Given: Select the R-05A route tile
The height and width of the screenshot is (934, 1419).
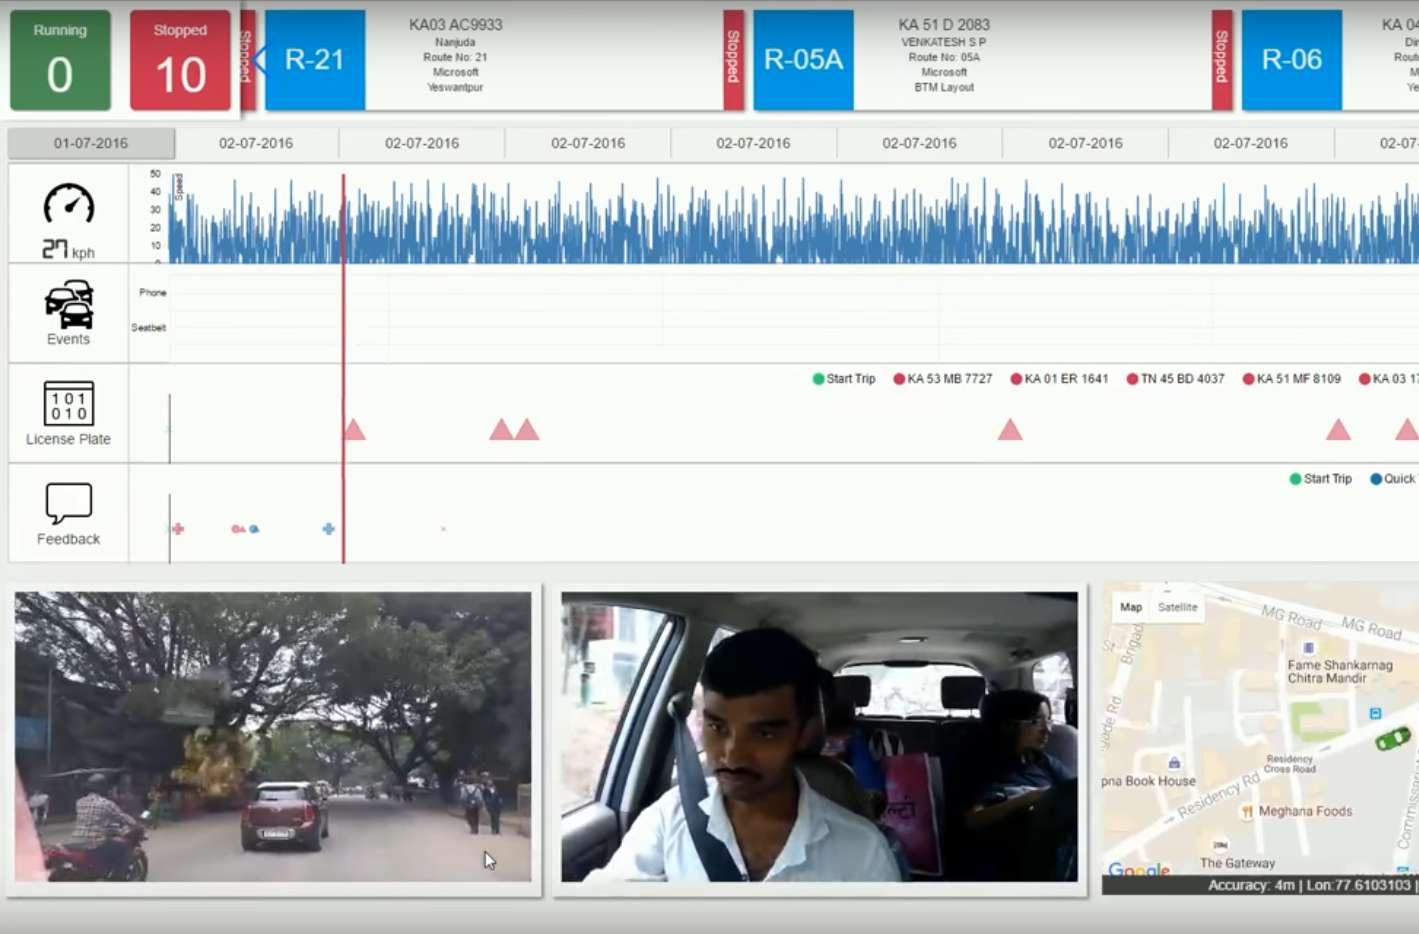Looking at the screenshot, I should tap(803, 60).
